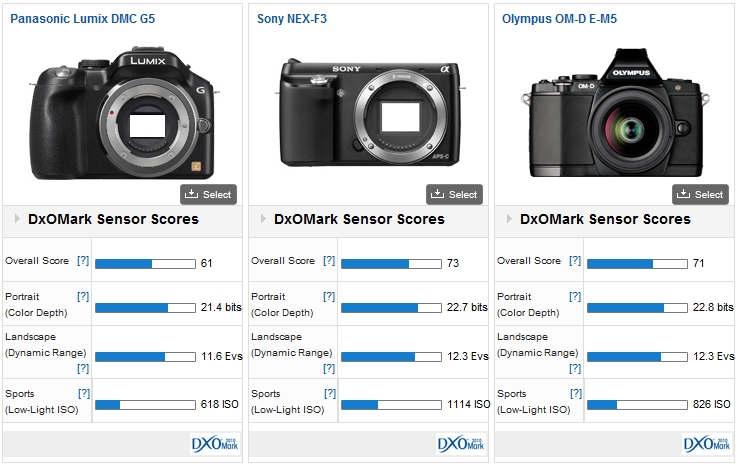Click the Panasonic Lumix G5 camera photo
The width and height of the screenshot is (739, 469).
click(x=123, y=113)
